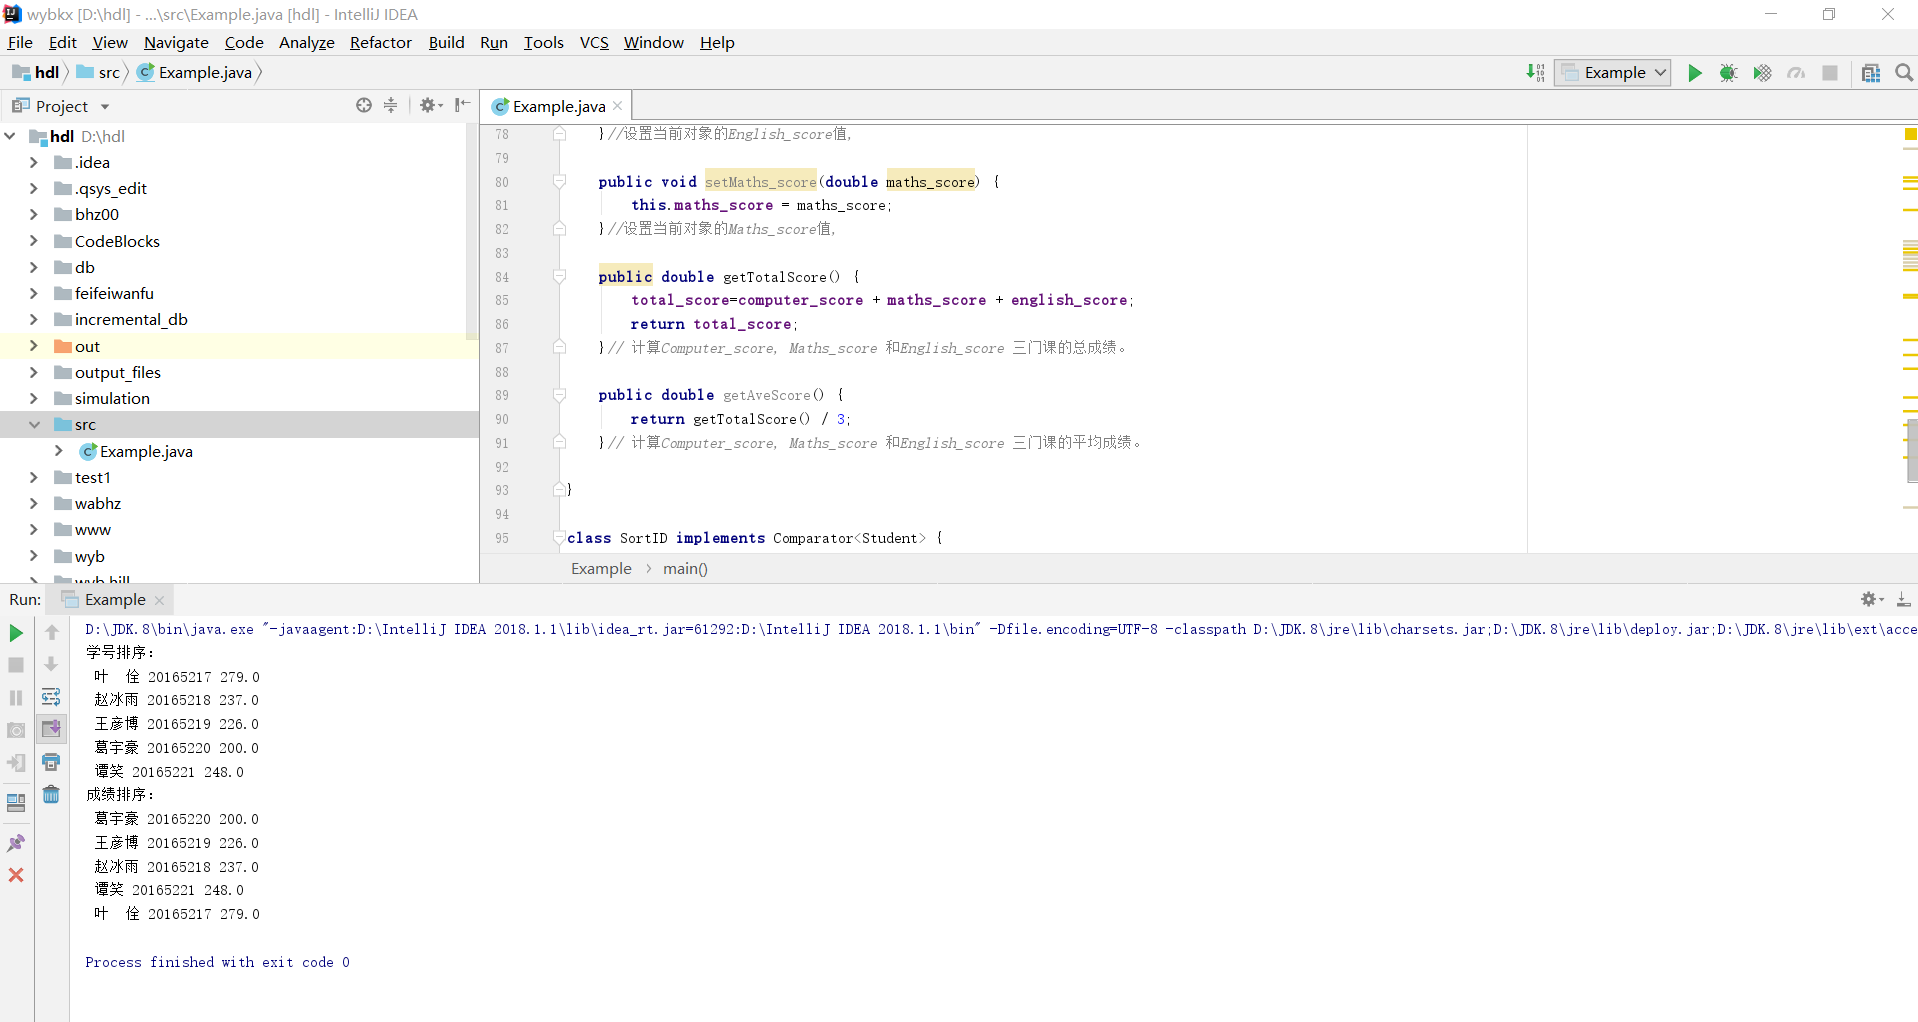Start debugging with the bug icon
This screenshot has width=1918, height=1022.
1728,73
